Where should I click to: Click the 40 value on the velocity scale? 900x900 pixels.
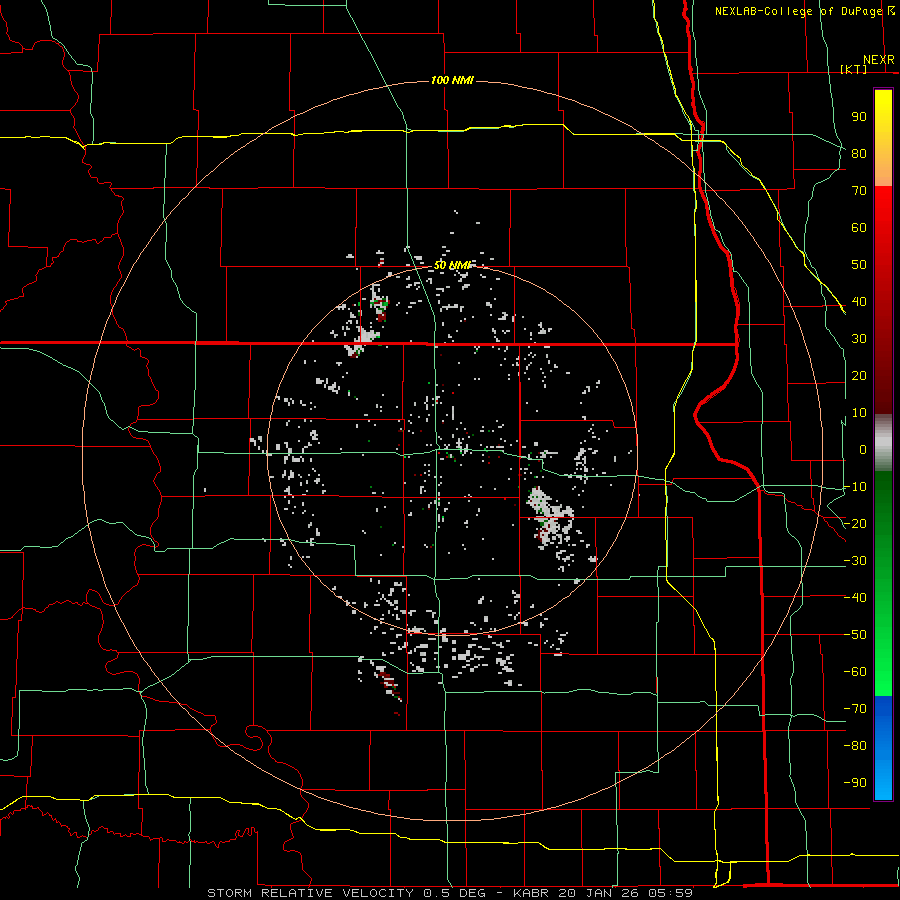click(x=859, y=302)
